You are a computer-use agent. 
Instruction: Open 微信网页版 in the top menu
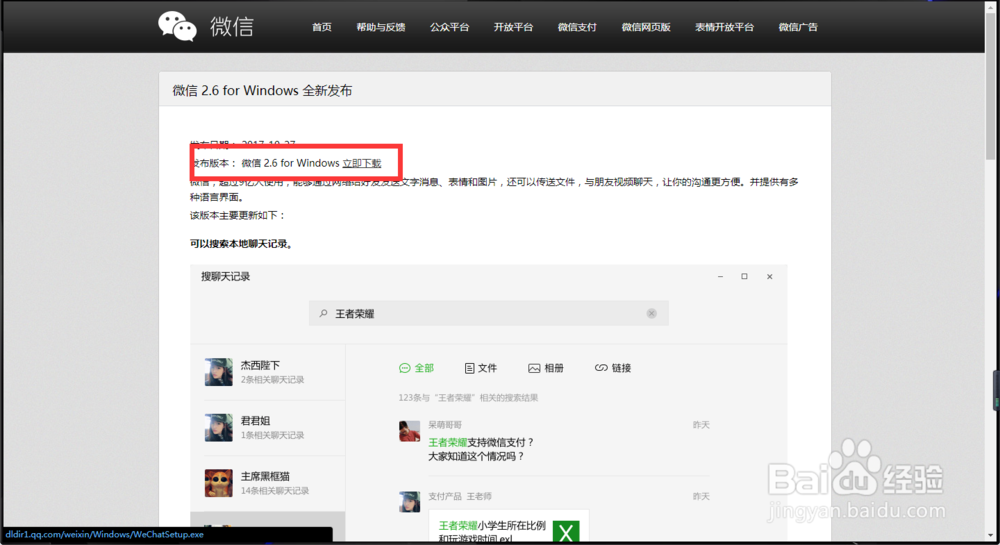point(645,27)
